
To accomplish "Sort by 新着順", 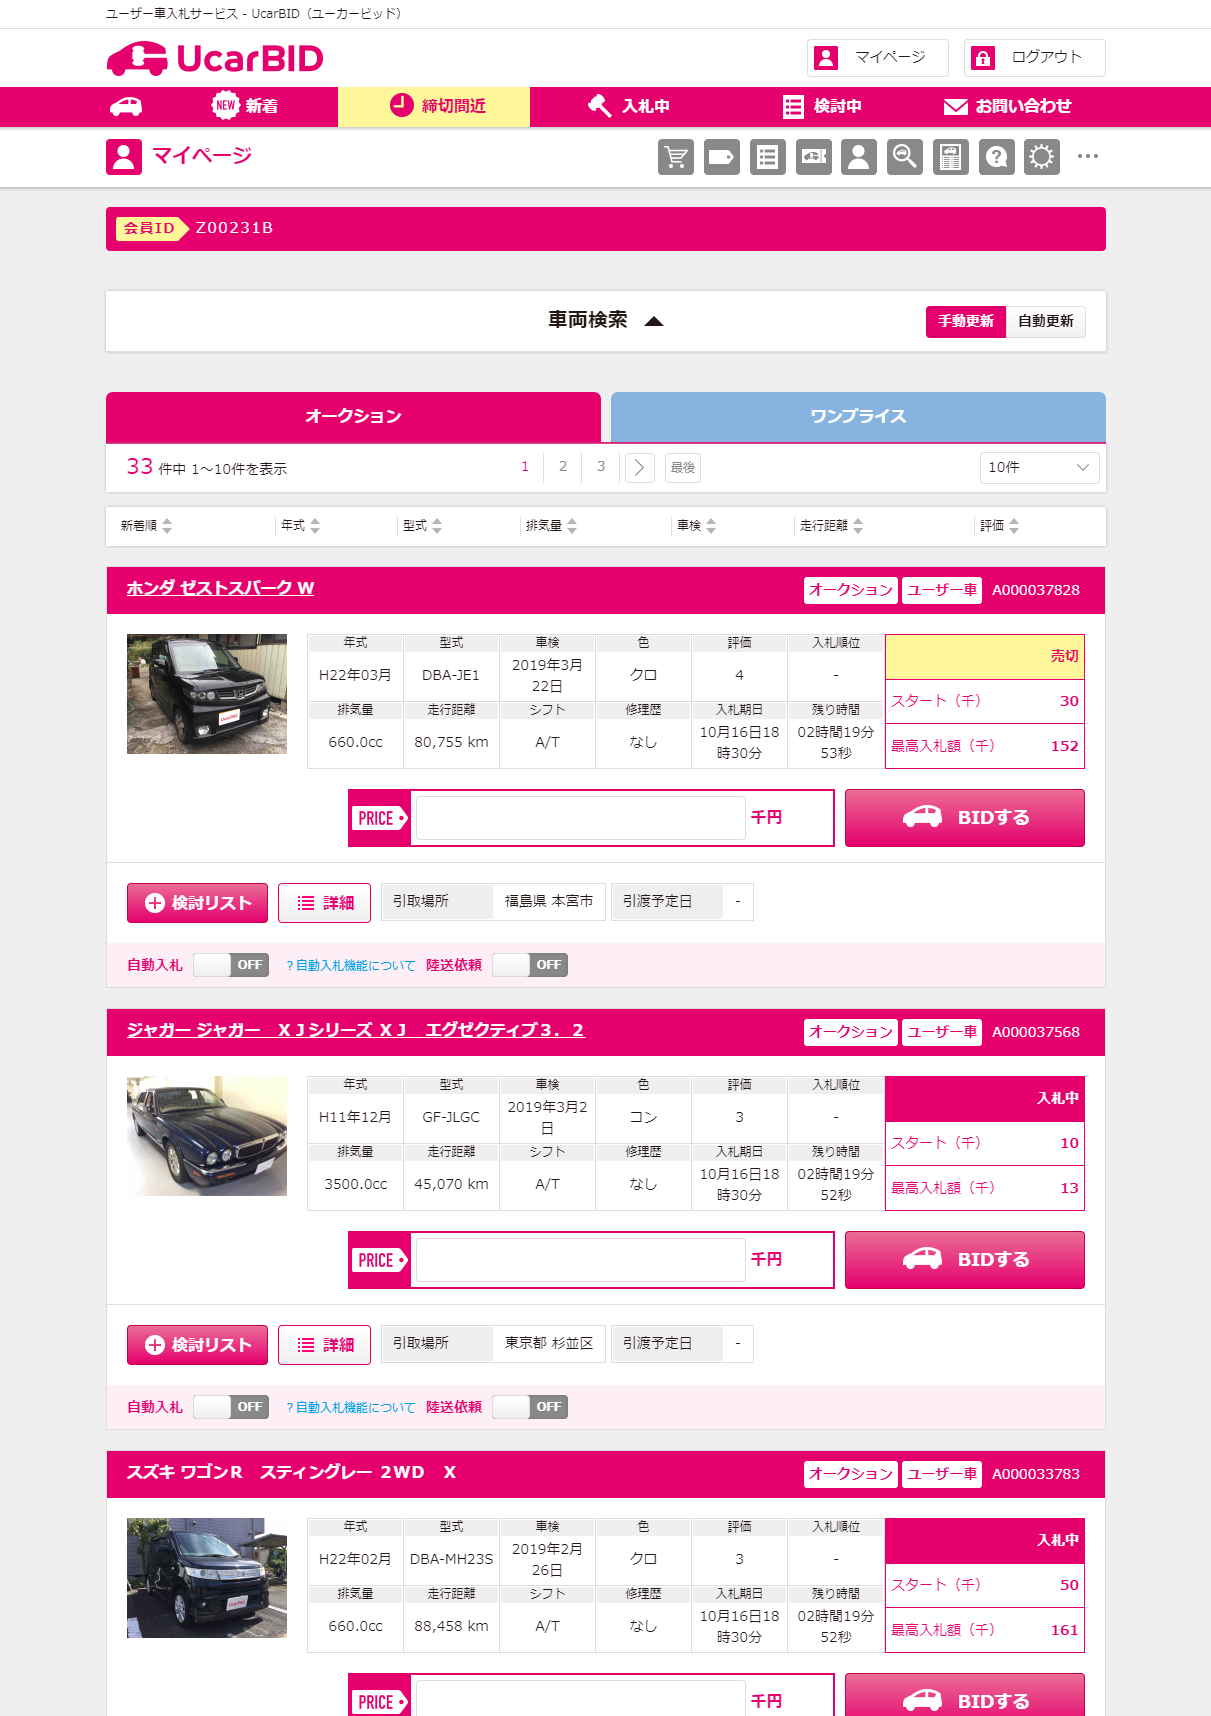I will tap(146, 526).
